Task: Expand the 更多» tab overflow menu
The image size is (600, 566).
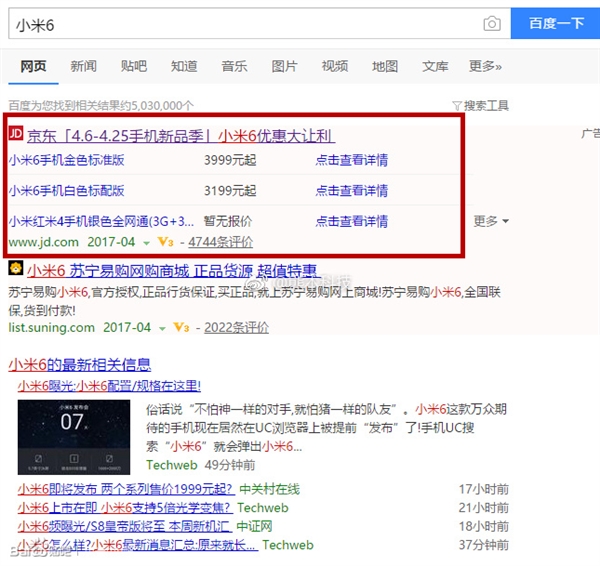Action: point(484,66)
